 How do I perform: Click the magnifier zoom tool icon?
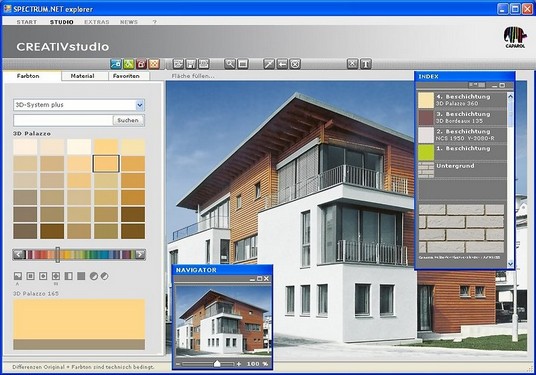(230, 64)
